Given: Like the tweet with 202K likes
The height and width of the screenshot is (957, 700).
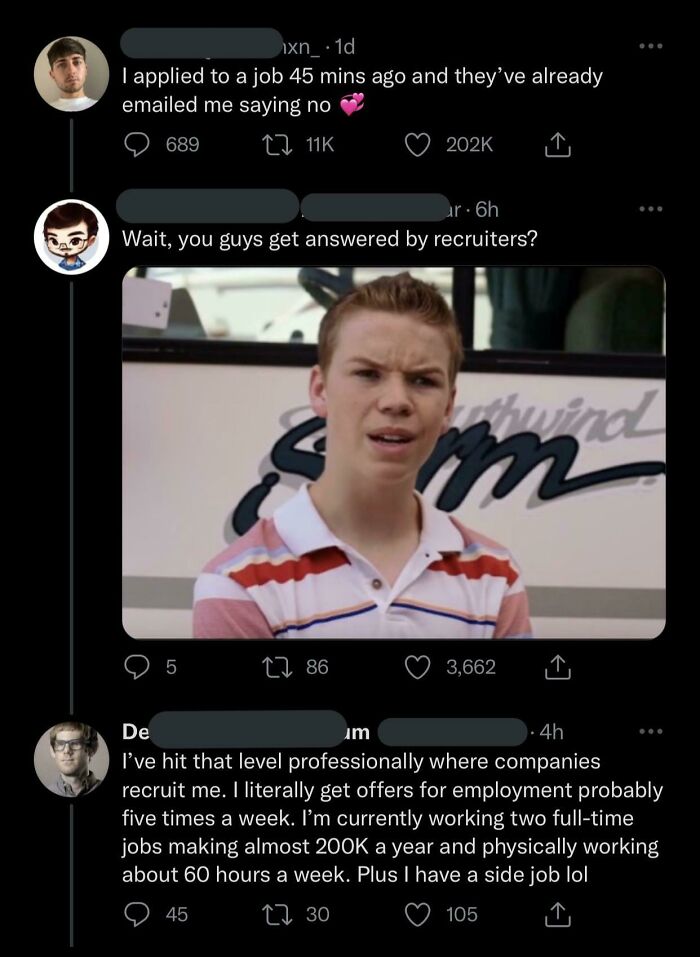Looking at the screenshot, I should 418,145.
